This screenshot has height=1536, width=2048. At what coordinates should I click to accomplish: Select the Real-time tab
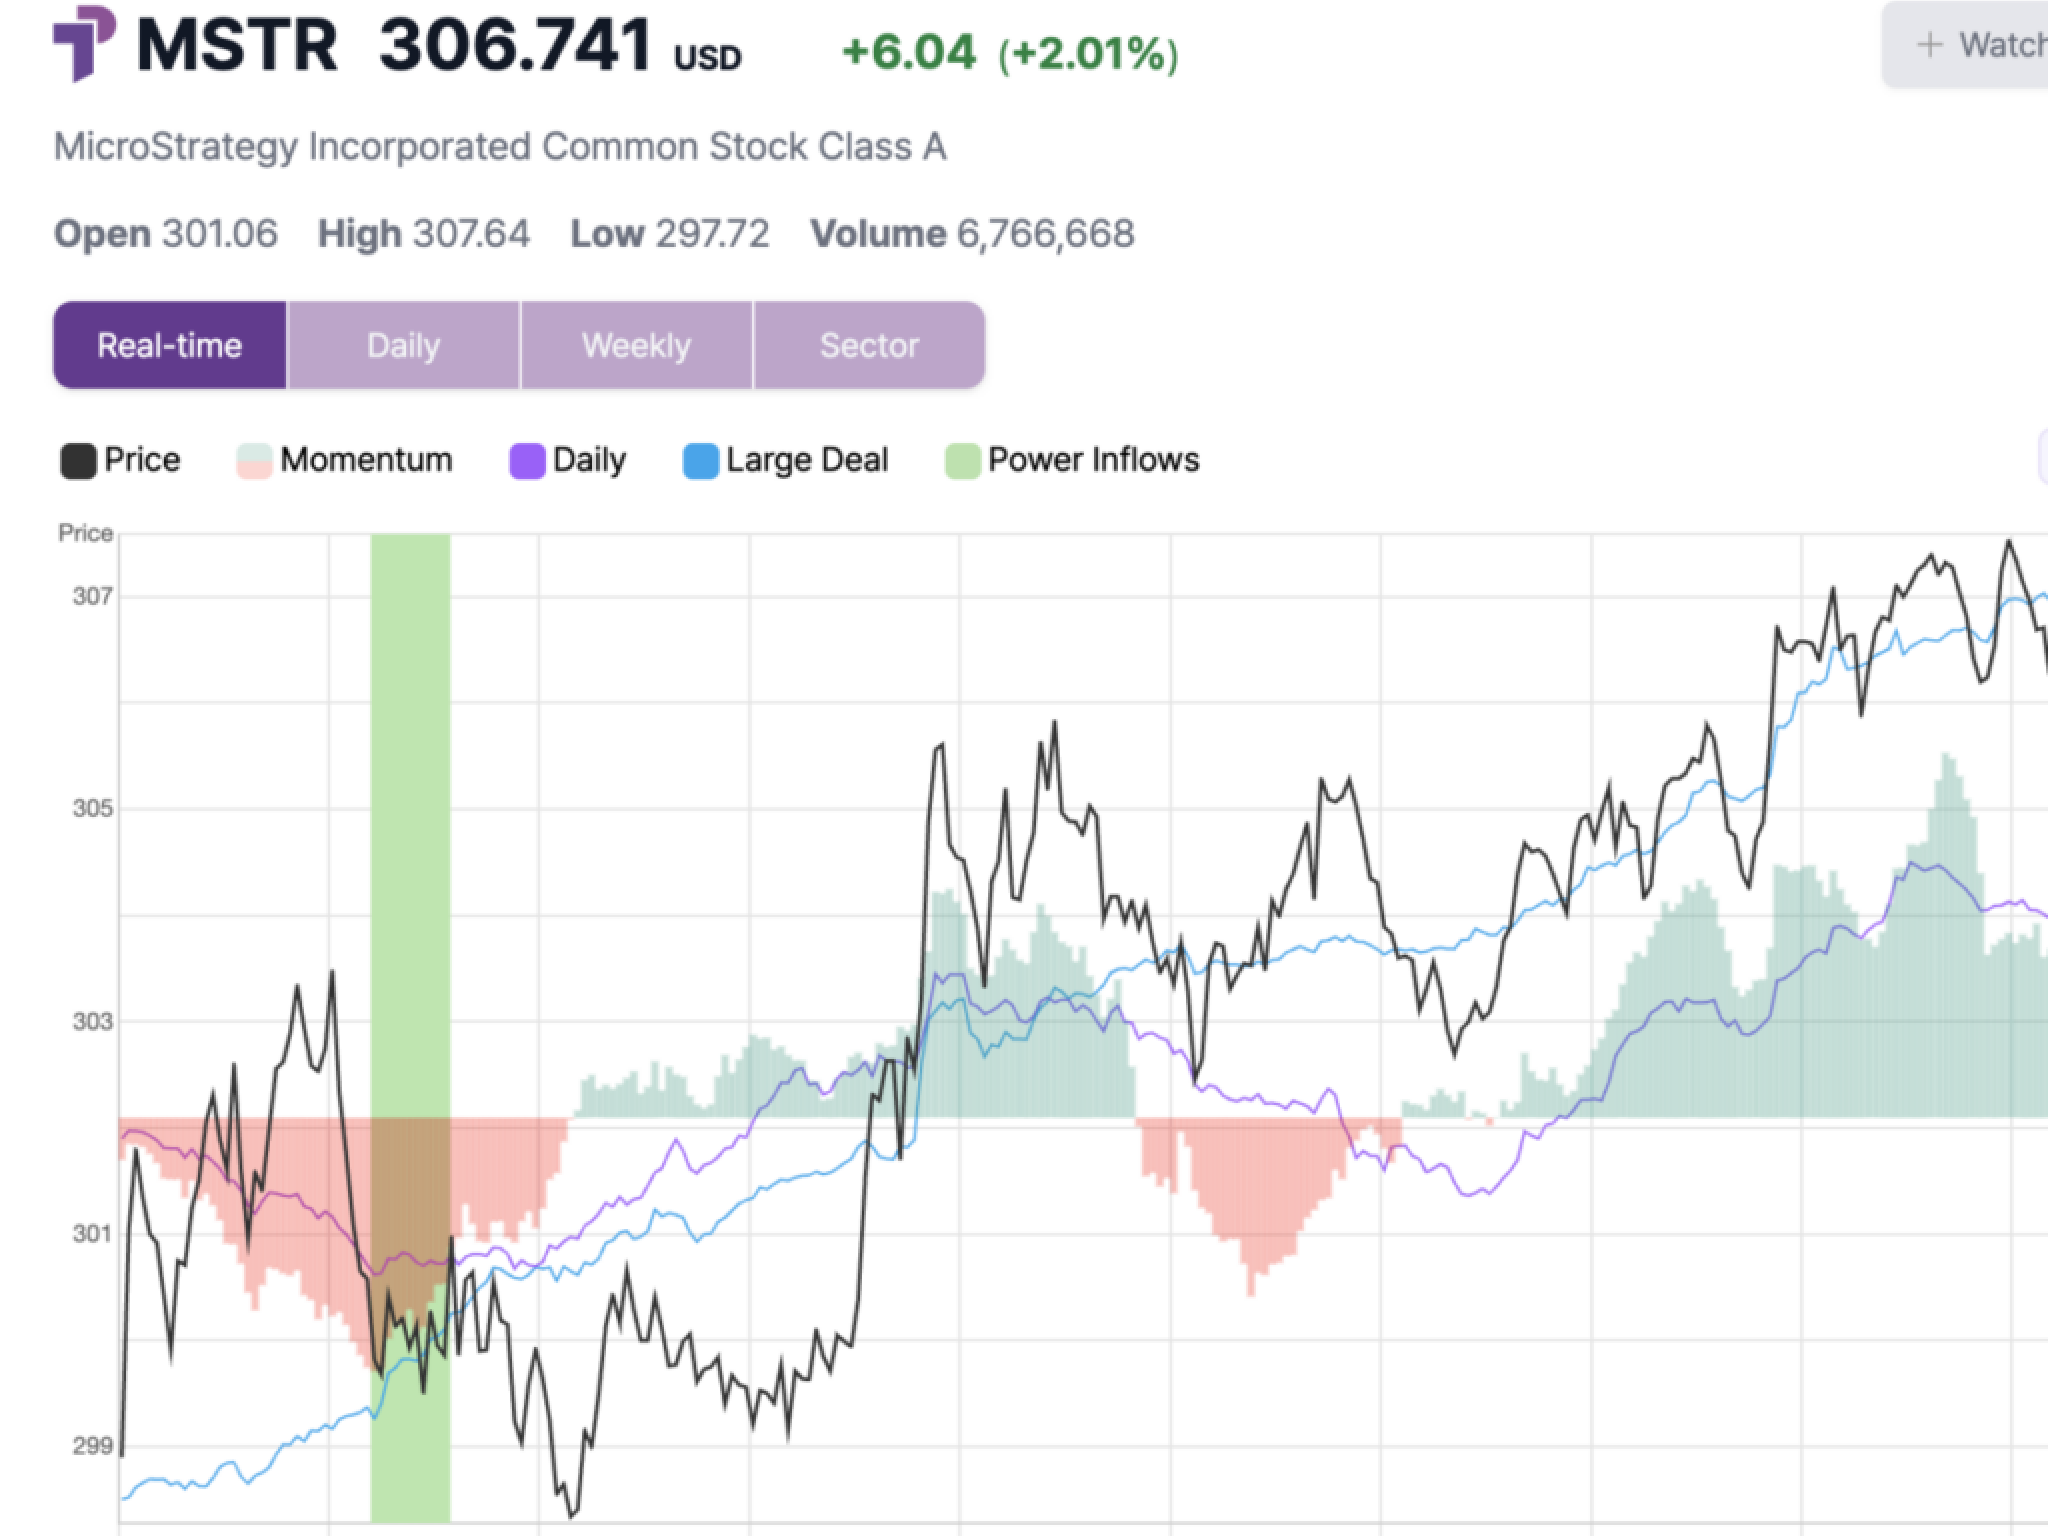(x=170, y=346)
